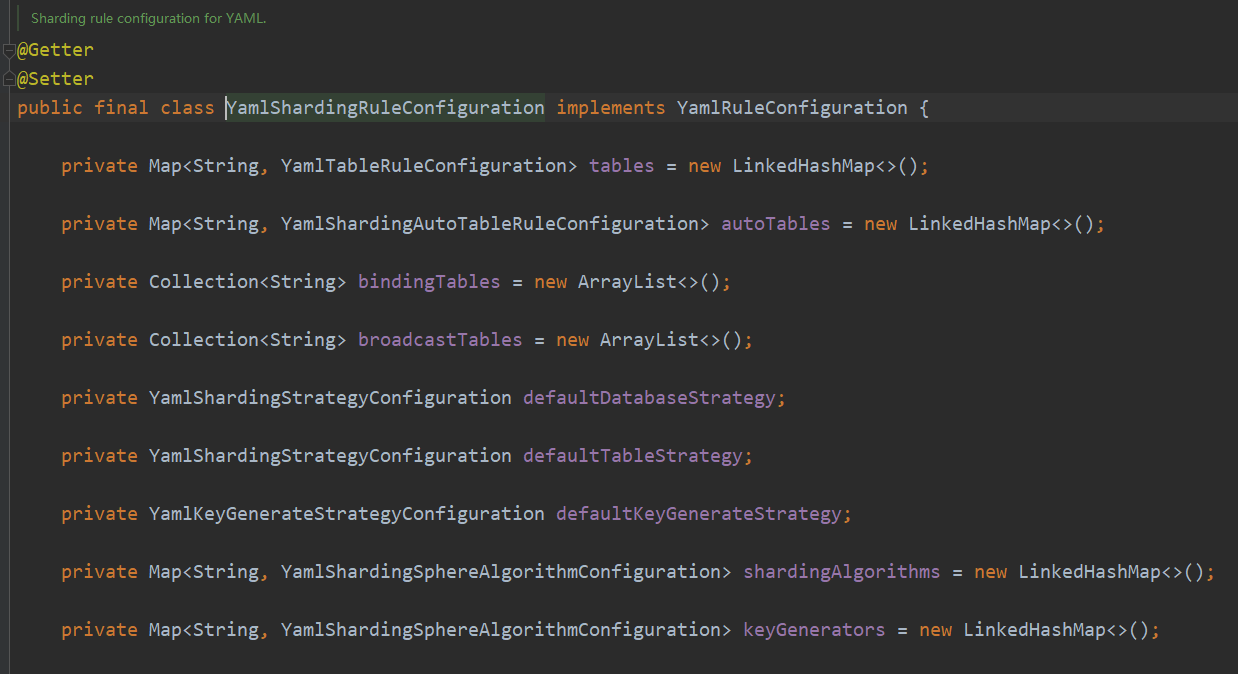Screen dimensions: 1238x674
Task: Click the 'defaultKeyGenerateStrategy' field name
Action: tap(699, 514)
